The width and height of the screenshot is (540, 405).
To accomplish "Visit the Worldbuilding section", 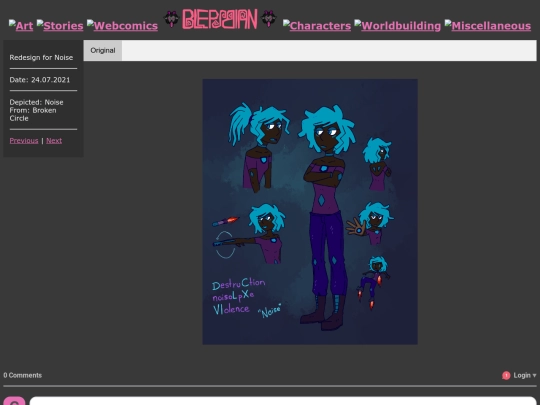I will (x=397, y=25).
